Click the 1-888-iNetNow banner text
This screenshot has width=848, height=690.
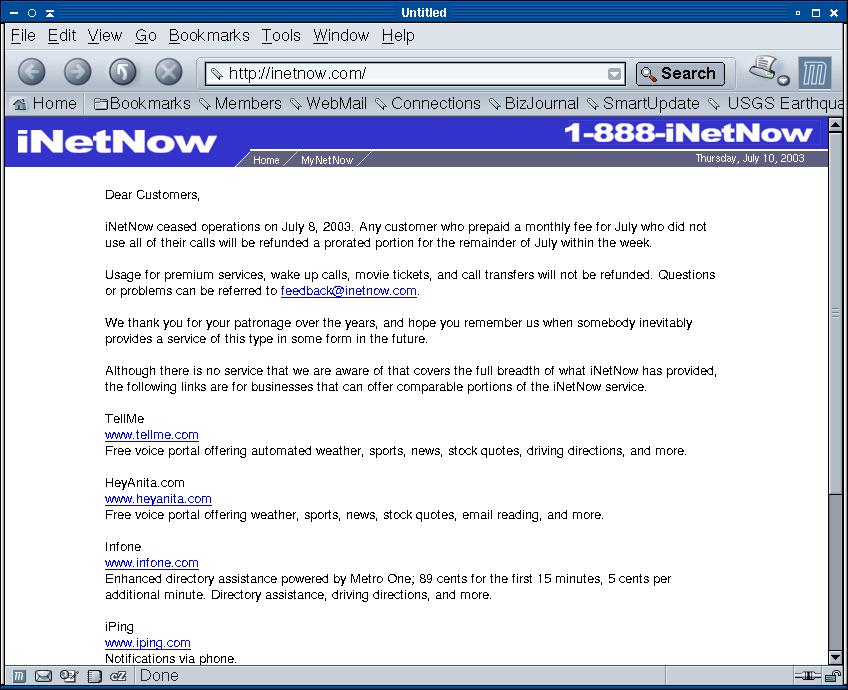tap(688, 133)
